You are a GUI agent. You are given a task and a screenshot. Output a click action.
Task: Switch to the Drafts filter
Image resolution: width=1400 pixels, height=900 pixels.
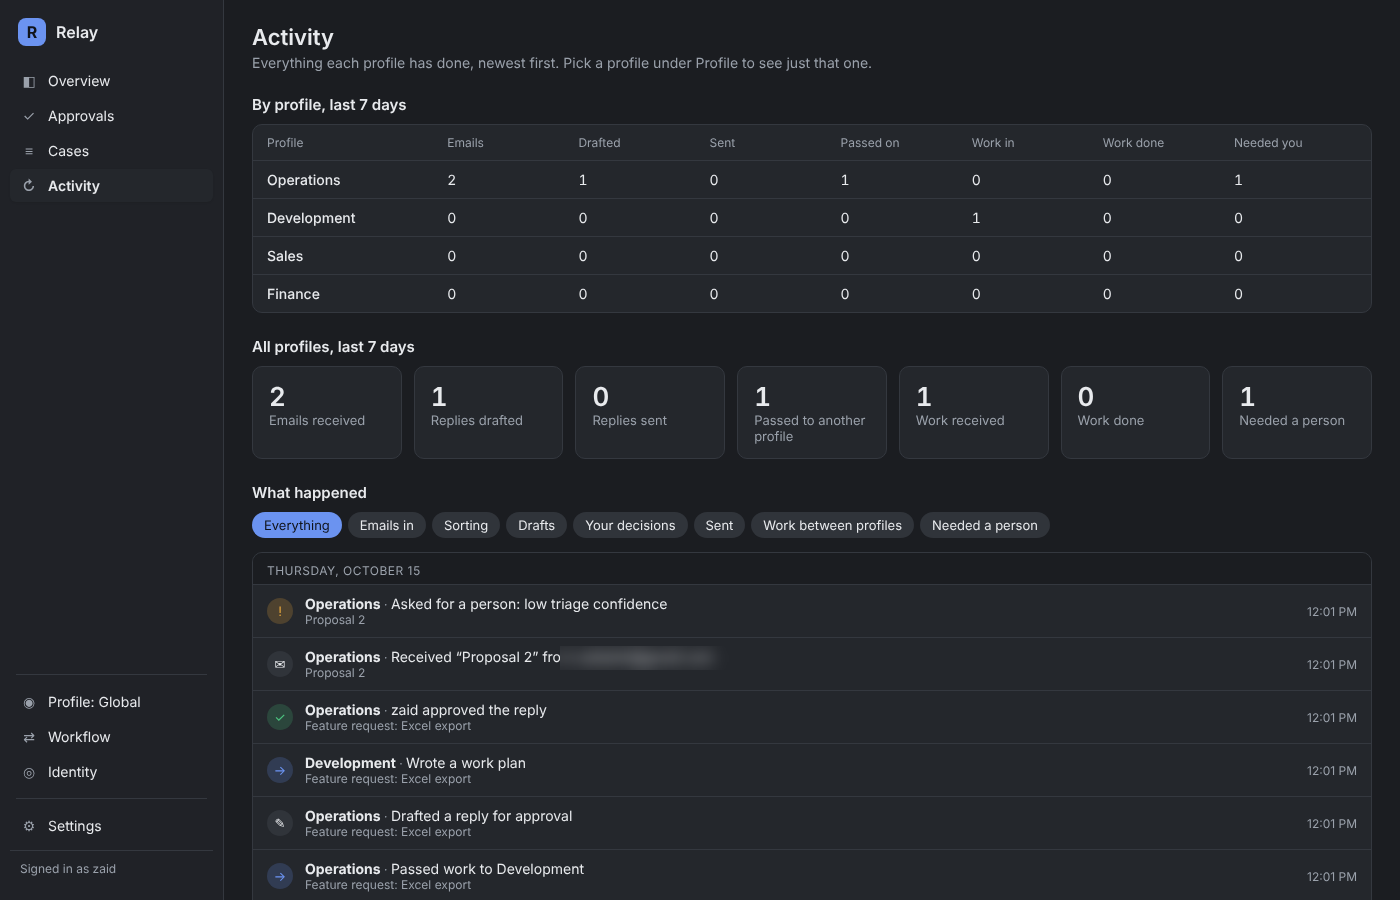coord(536,525)
